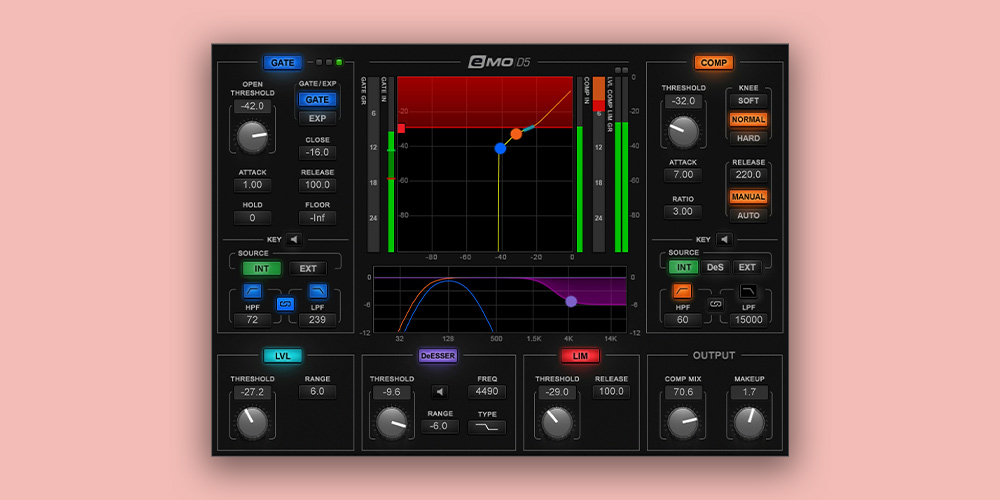Toggle the gate HPF filter icon
The image size is (1000, 500).
[252, 292]
